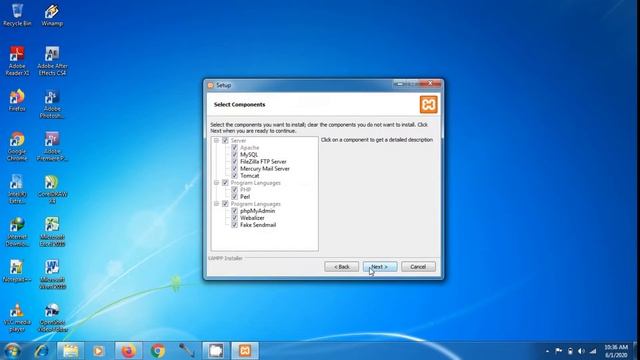Uncheck the Tomcat component checkbox

point(234,176)
